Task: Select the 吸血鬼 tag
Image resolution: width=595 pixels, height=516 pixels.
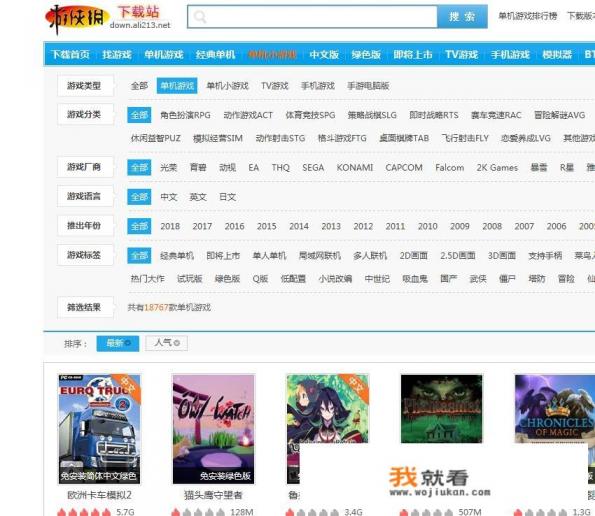Action: tap(415, 279)
